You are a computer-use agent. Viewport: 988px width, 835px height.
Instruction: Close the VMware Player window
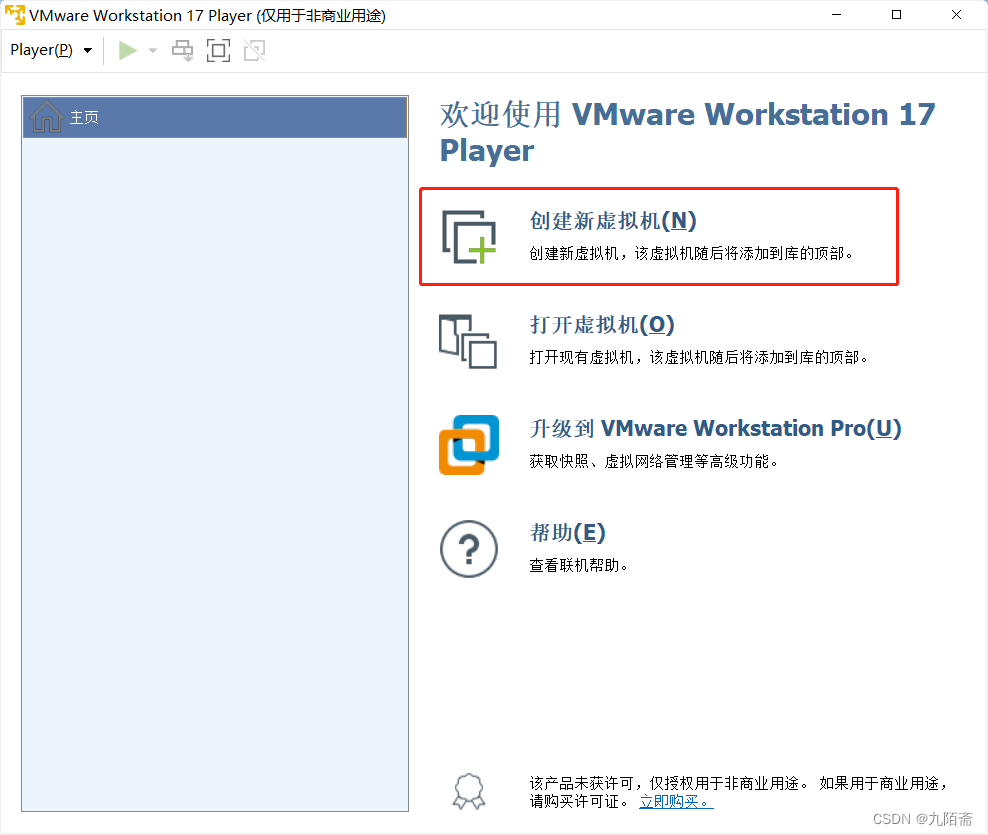pos(956,14)
